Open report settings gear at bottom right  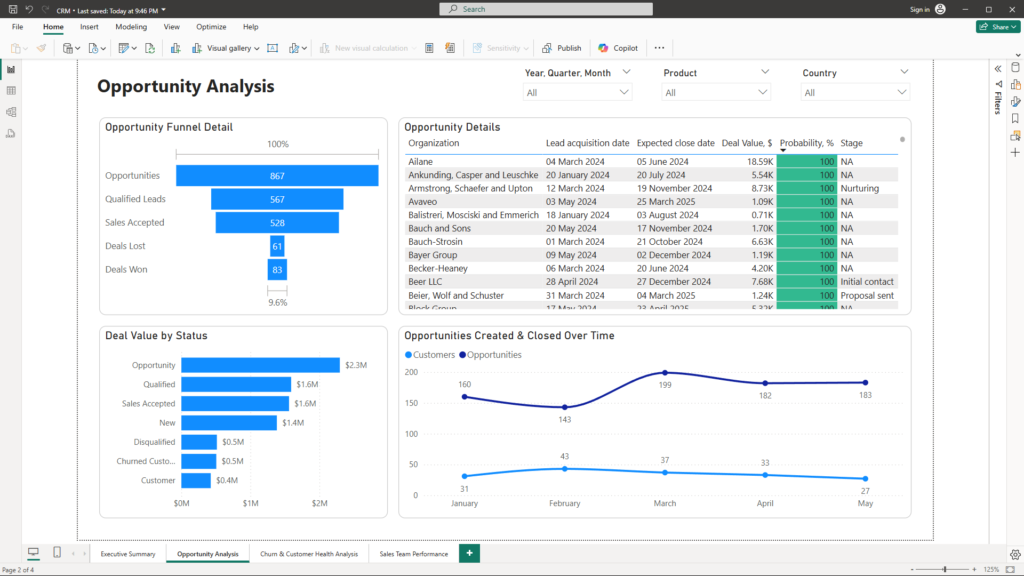(1015, 554)
